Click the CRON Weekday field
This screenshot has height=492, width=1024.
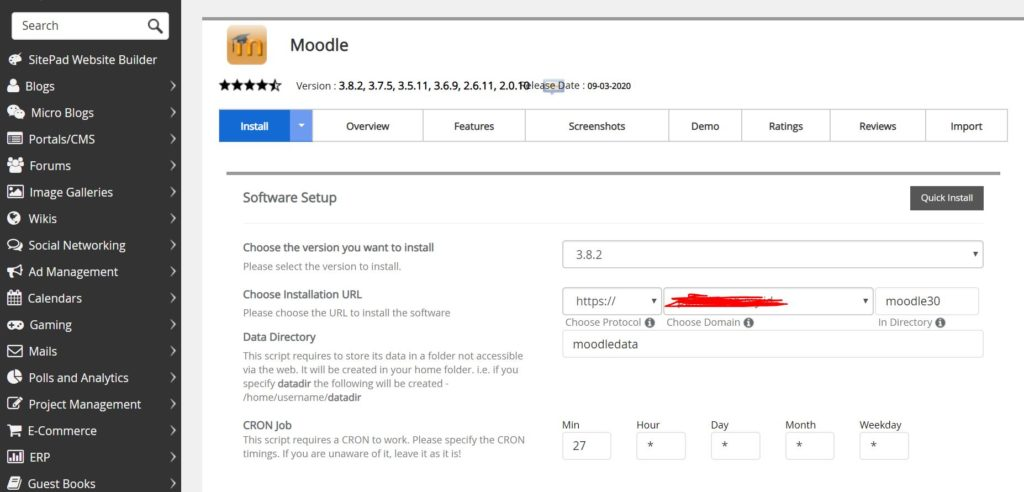pyautogui.click(x=884, y=446)
